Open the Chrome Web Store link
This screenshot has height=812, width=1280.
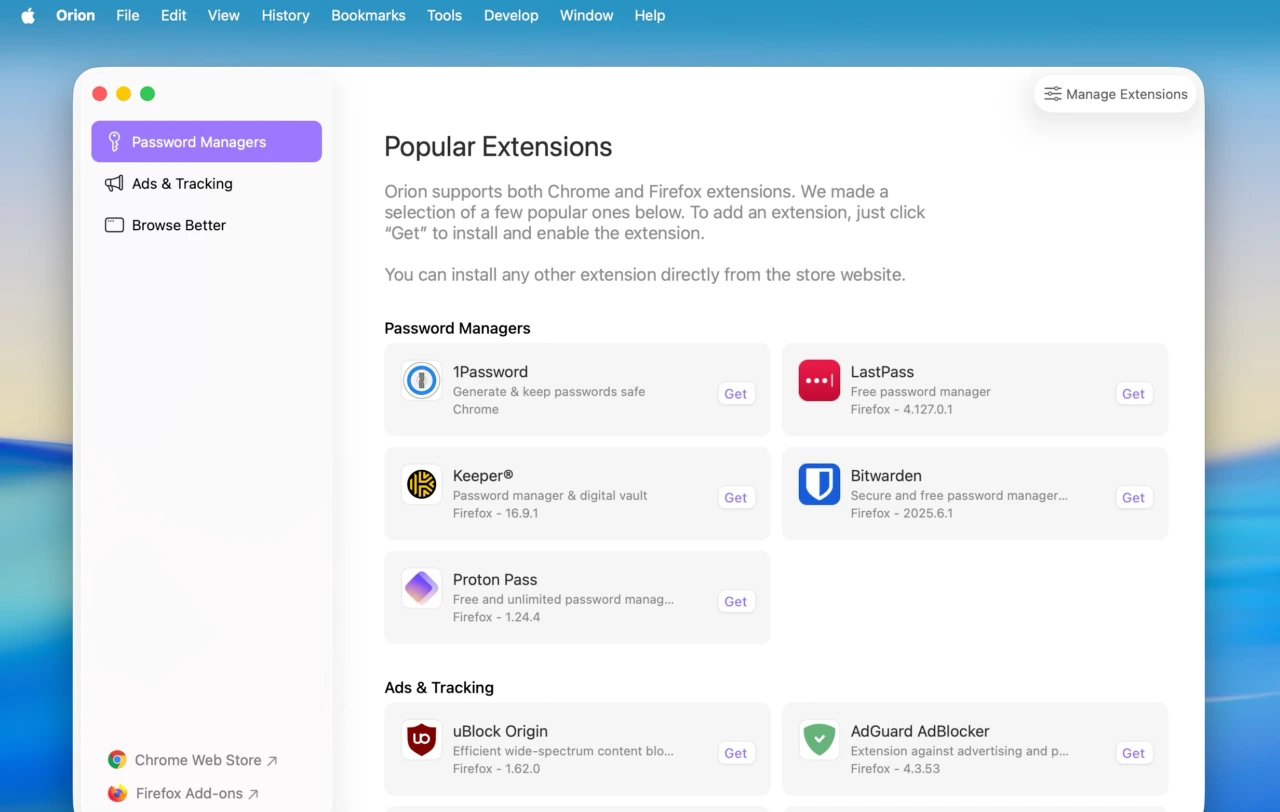(197, 761)
